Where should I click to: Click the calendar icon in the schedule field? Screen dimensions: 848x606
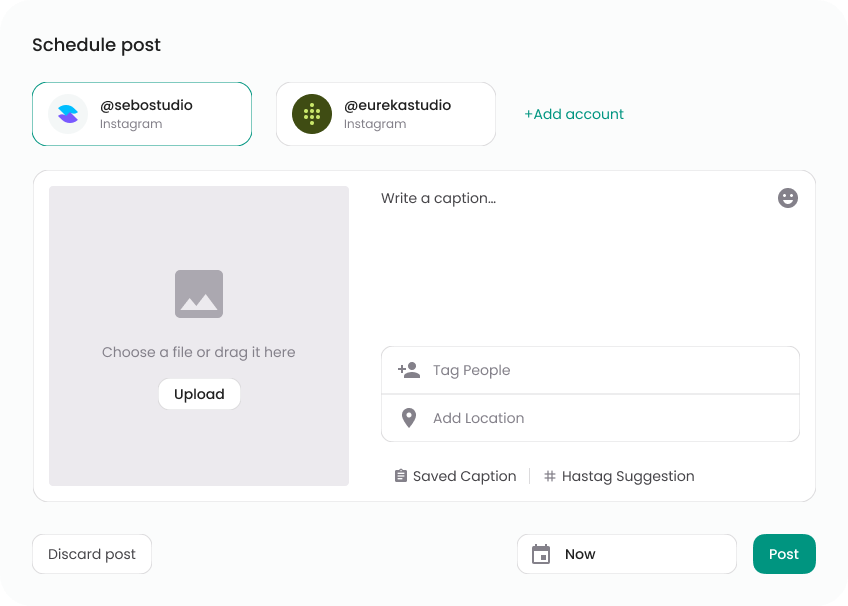coord(543,554)
